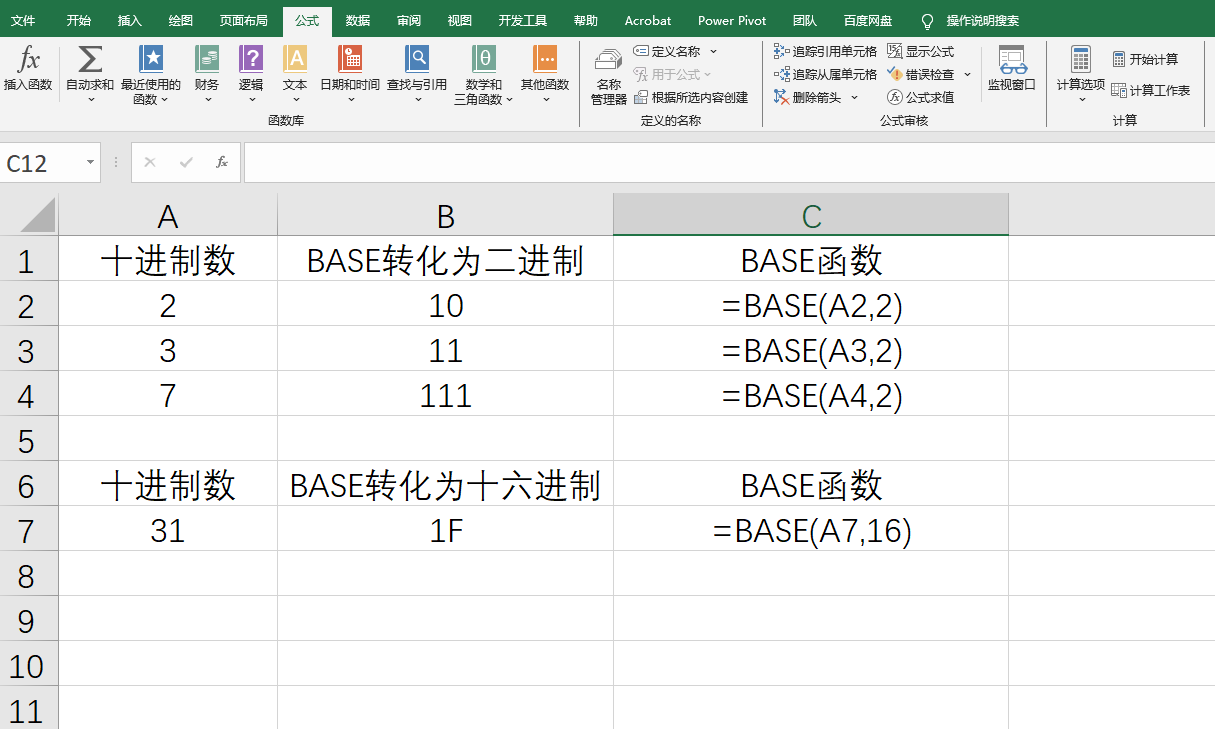
Task: Click in the formula bar input field
Action: coord(728,162)
